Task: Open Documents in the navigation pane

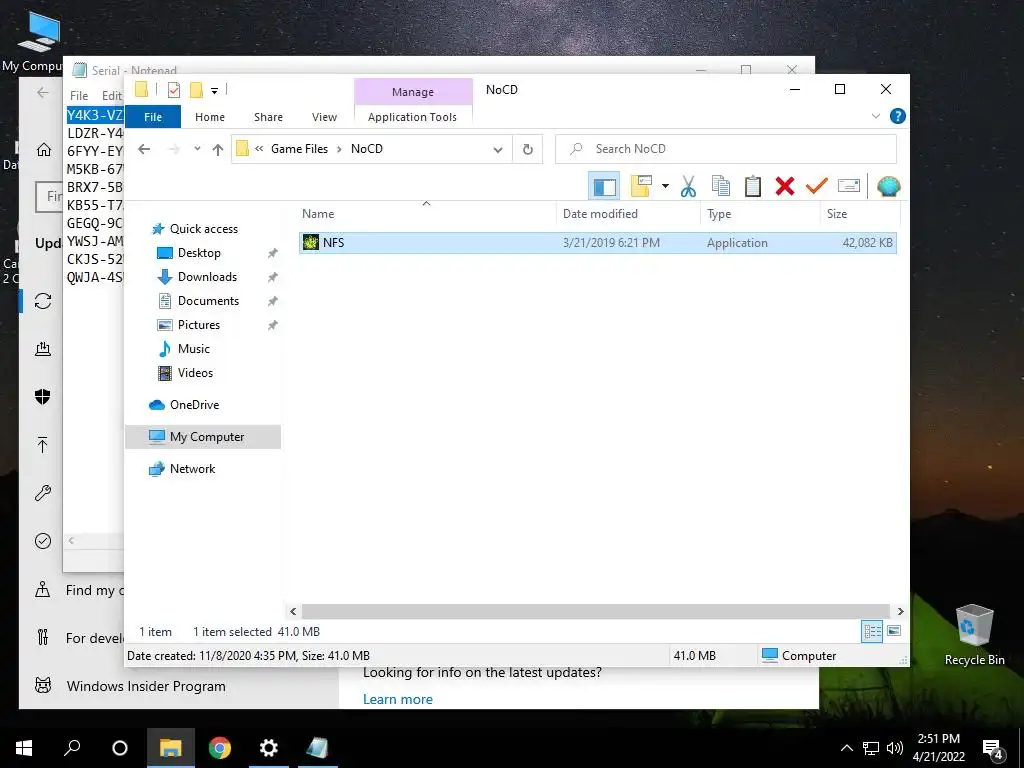Action: click(208, 301)
